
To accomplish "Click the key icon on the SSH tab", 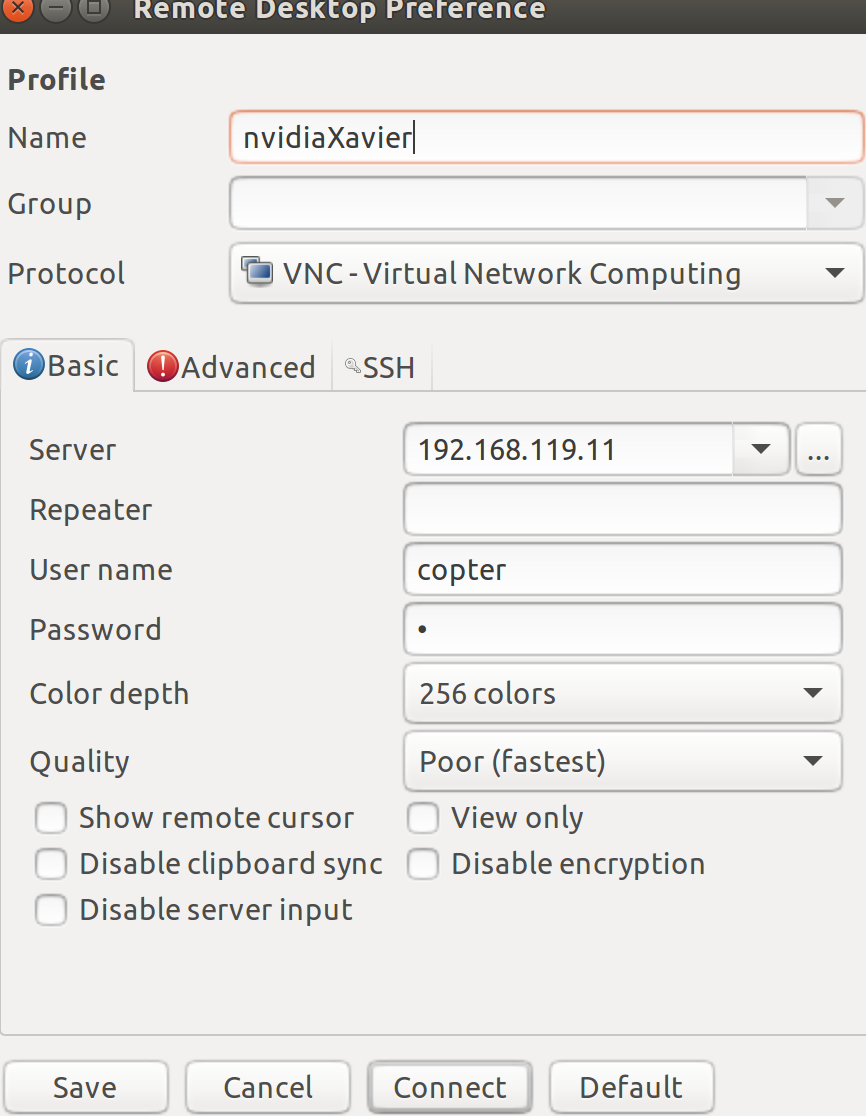I will coord(352,366).
